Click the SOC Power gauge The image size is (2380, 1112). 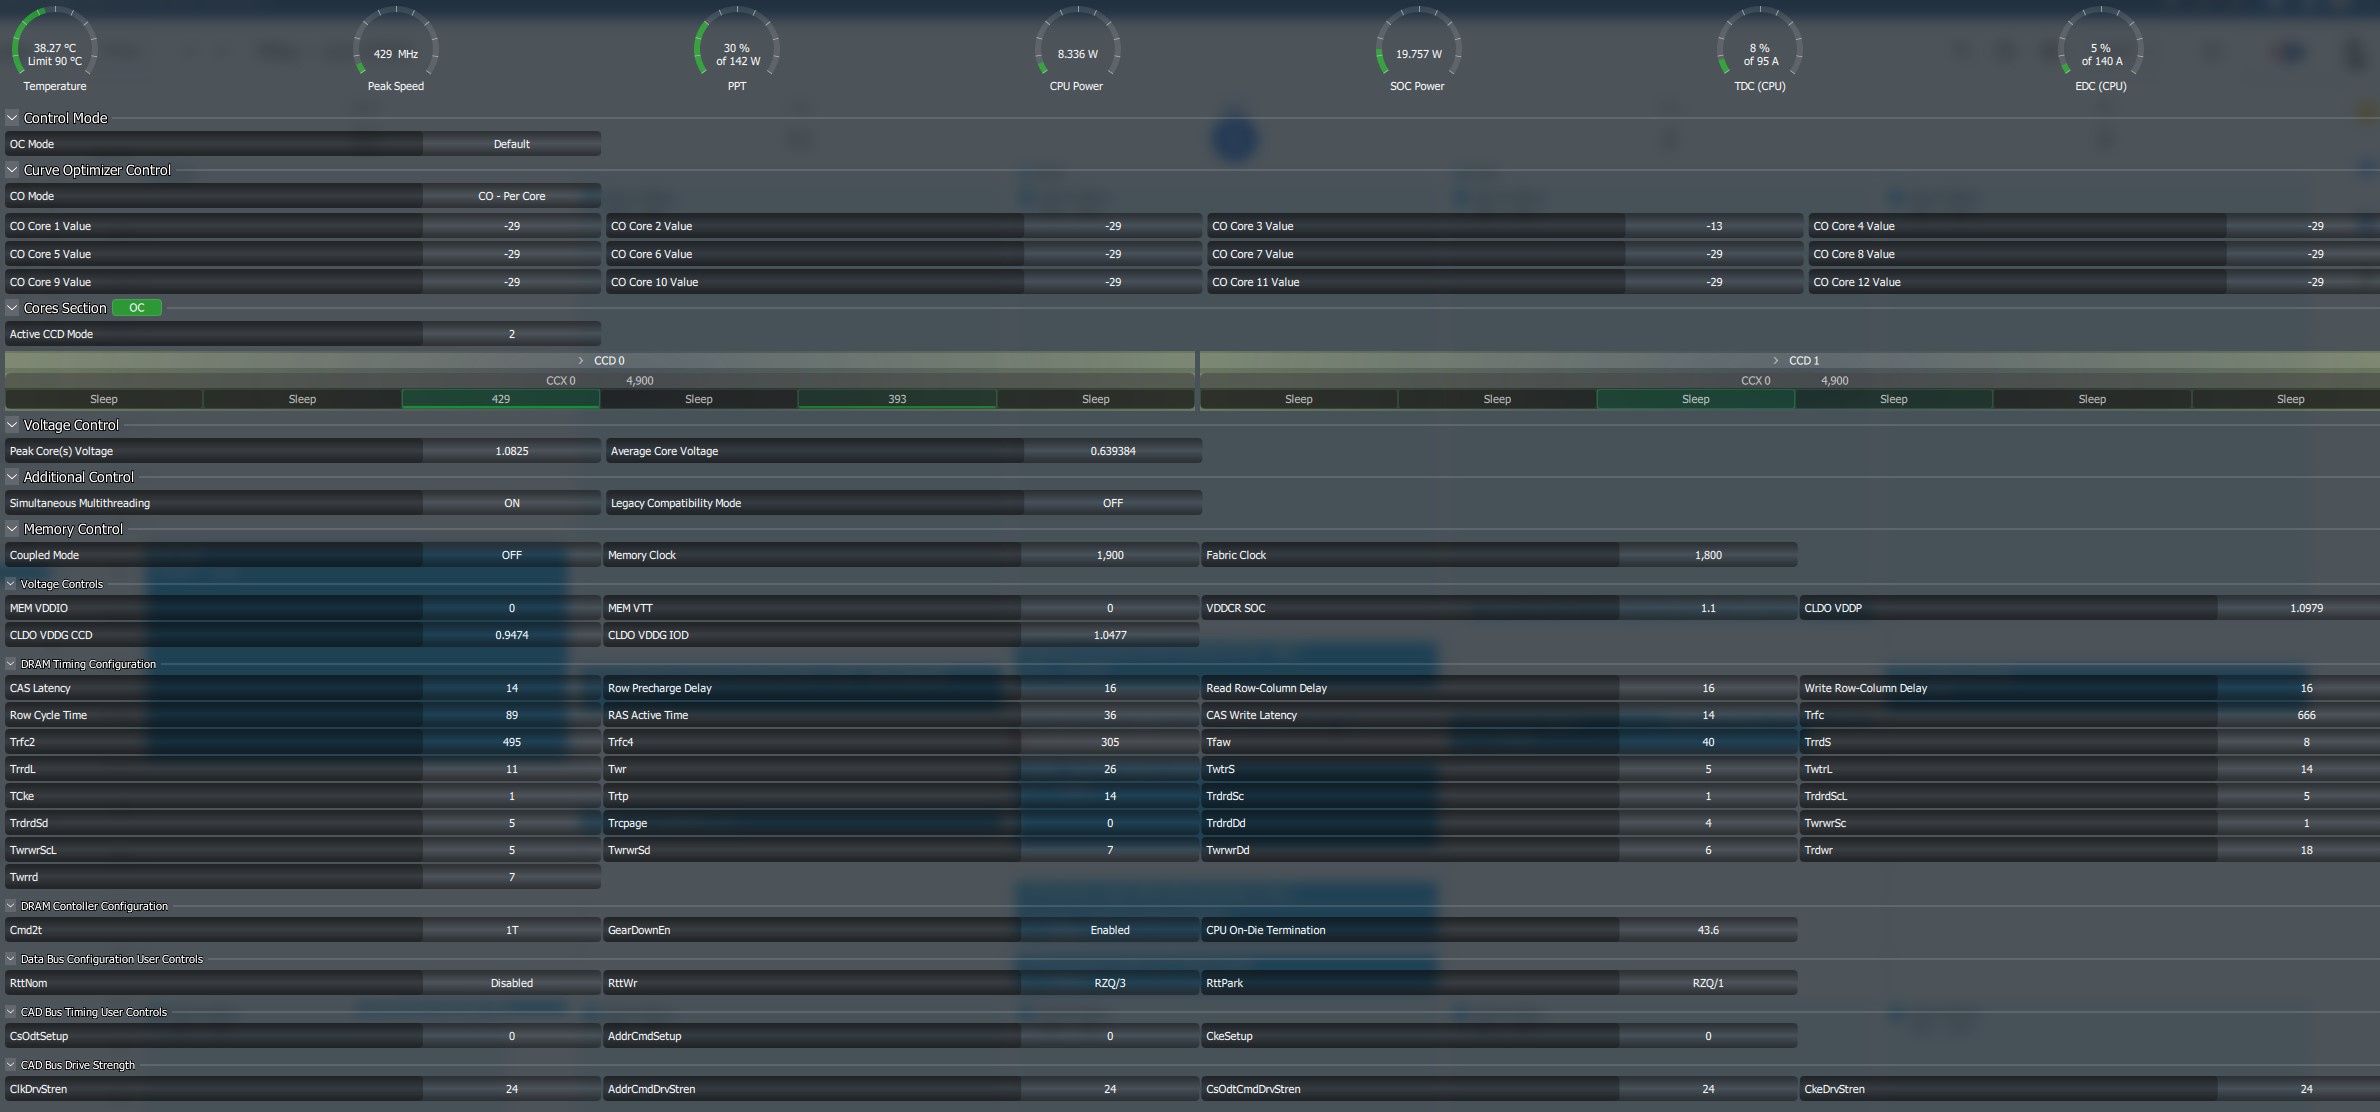1418,52
